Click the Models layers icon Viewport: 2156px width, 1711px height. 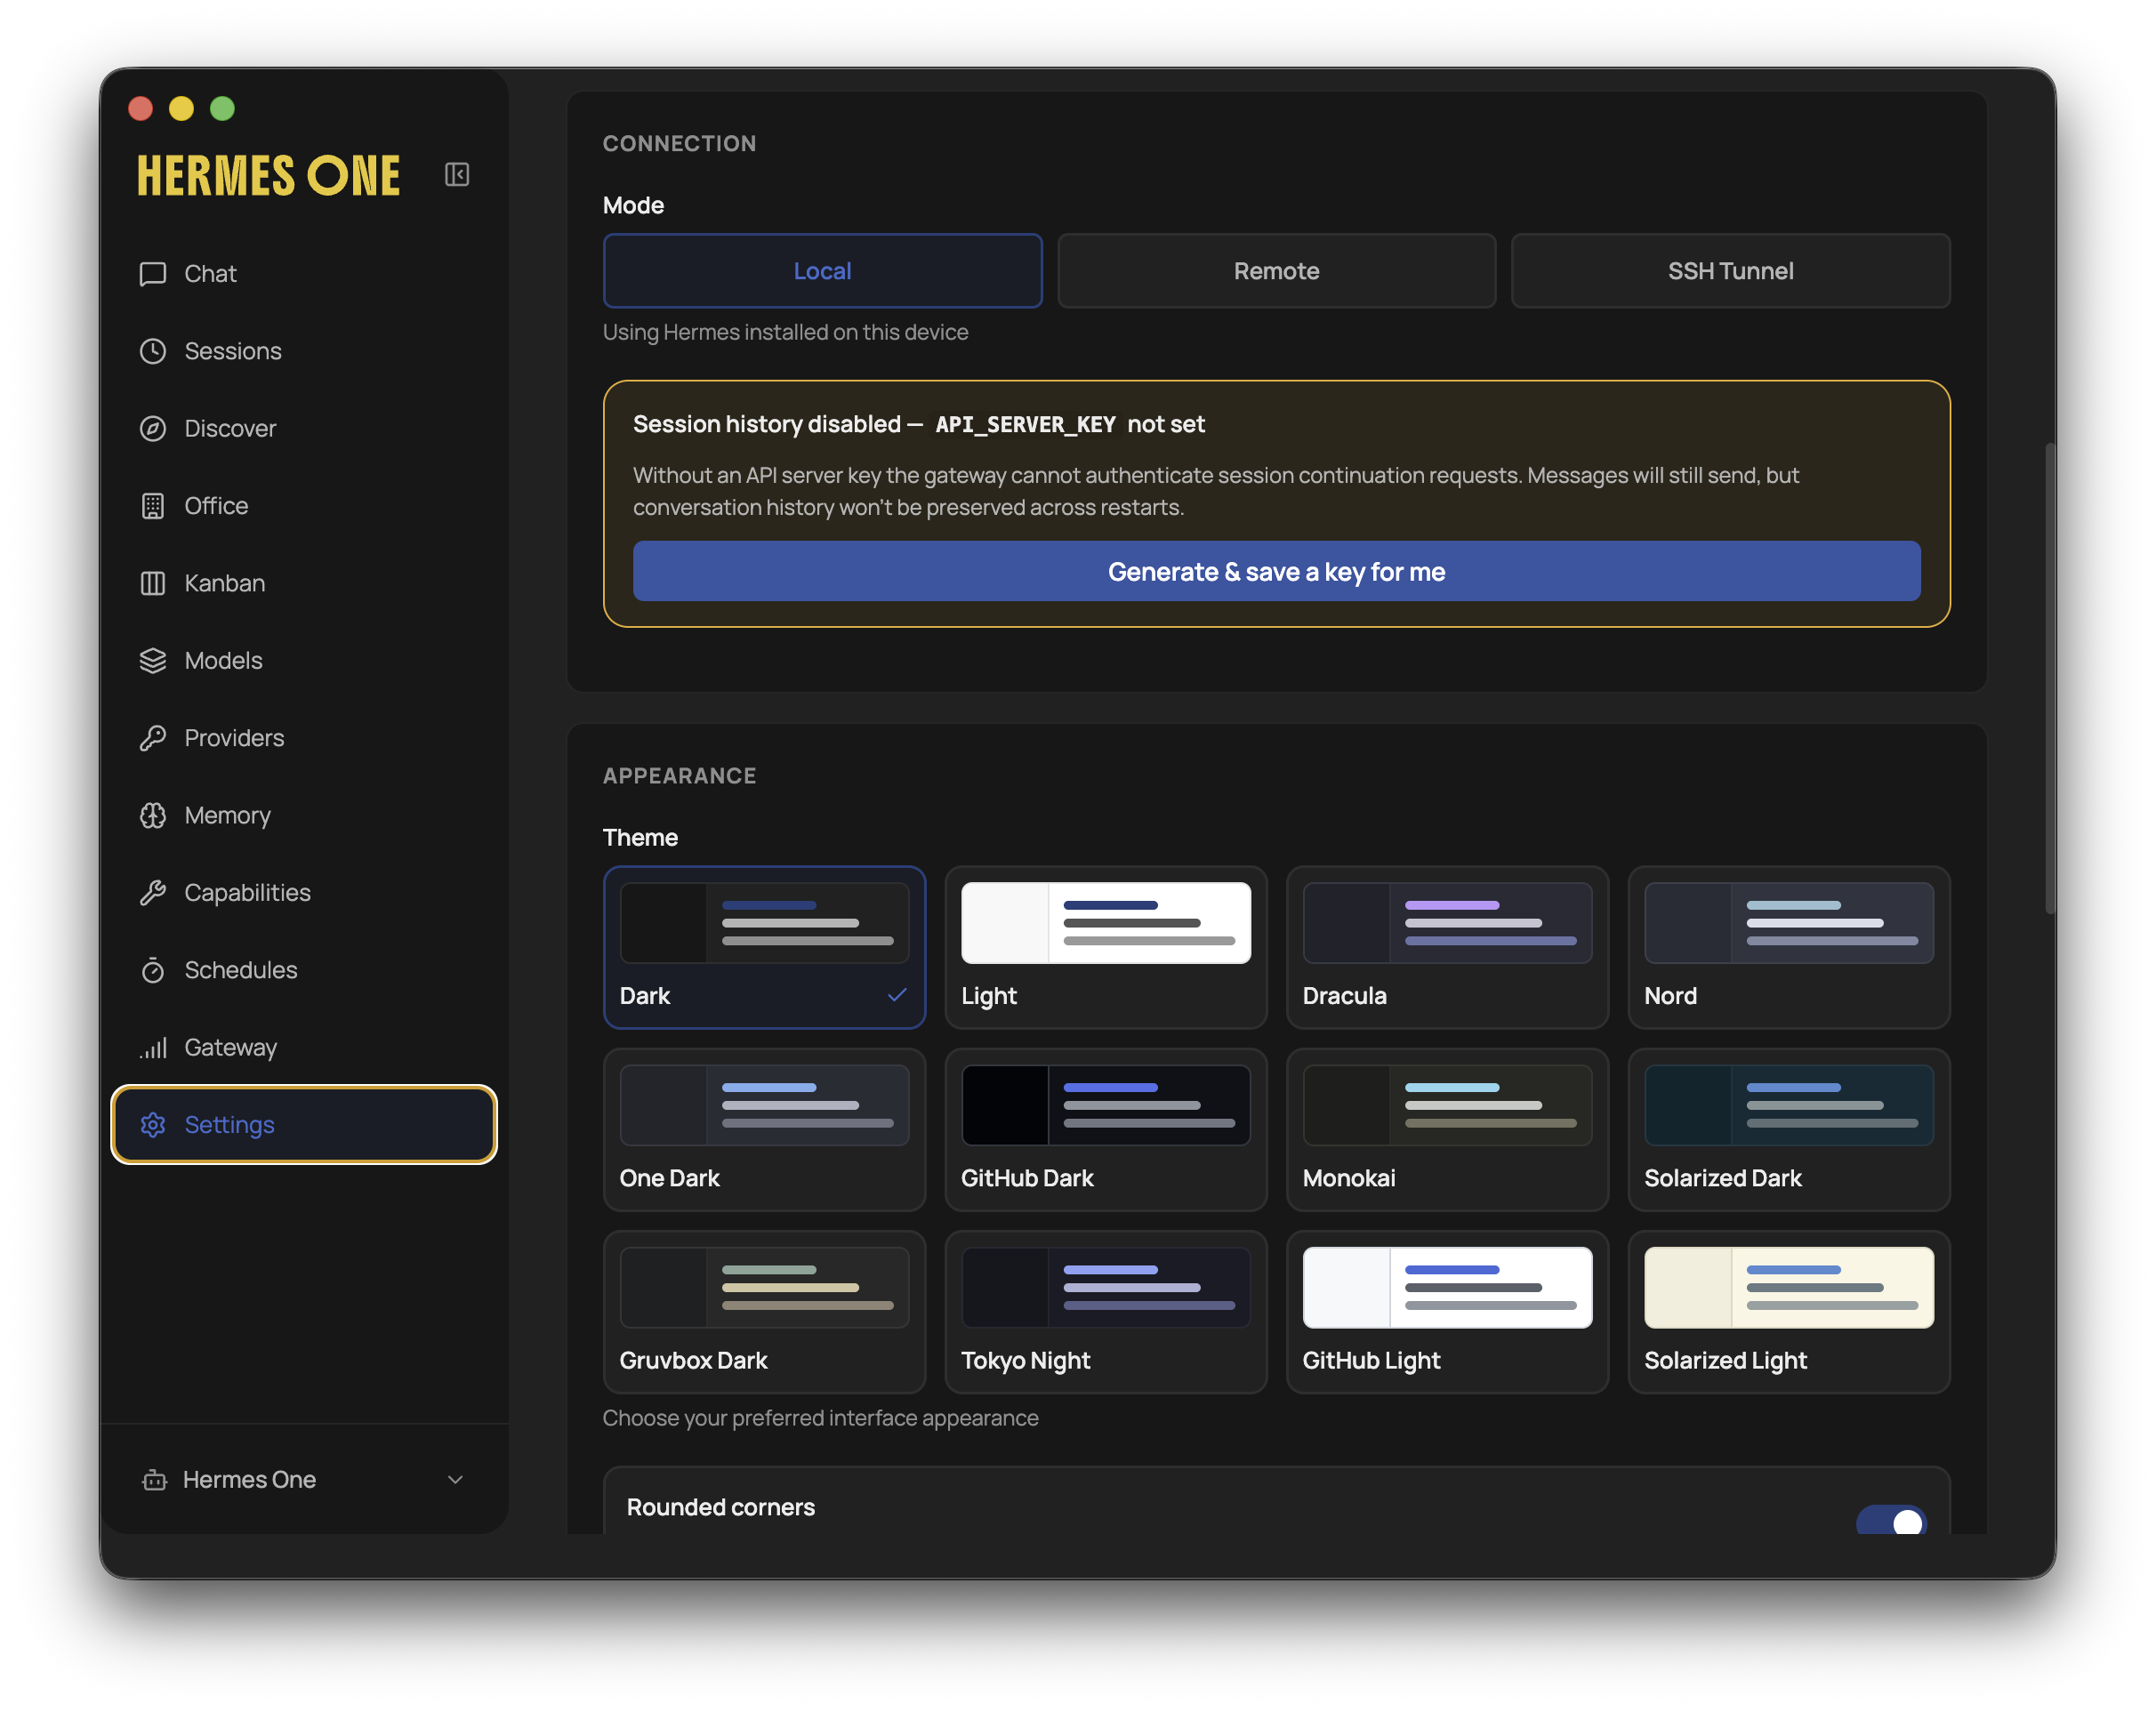152,660
